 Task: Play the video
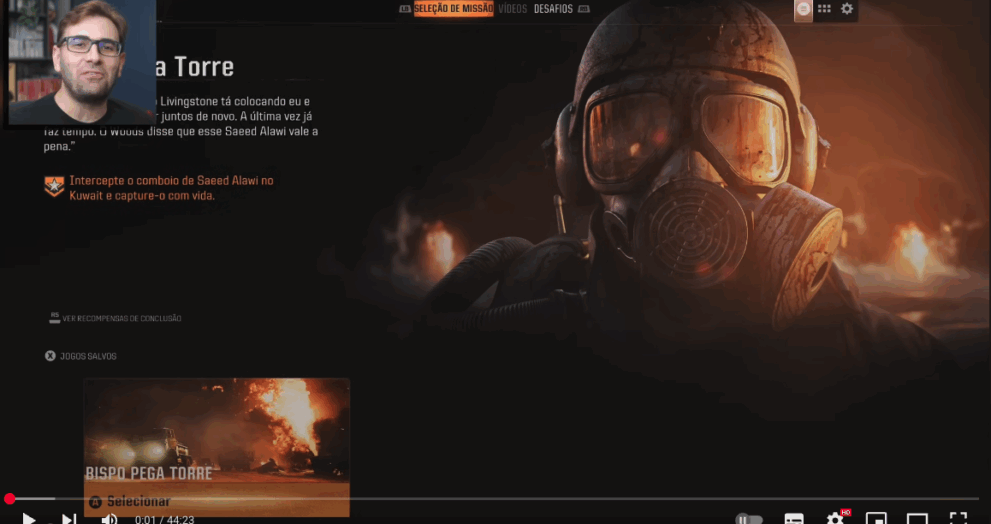tap(28, 519)
